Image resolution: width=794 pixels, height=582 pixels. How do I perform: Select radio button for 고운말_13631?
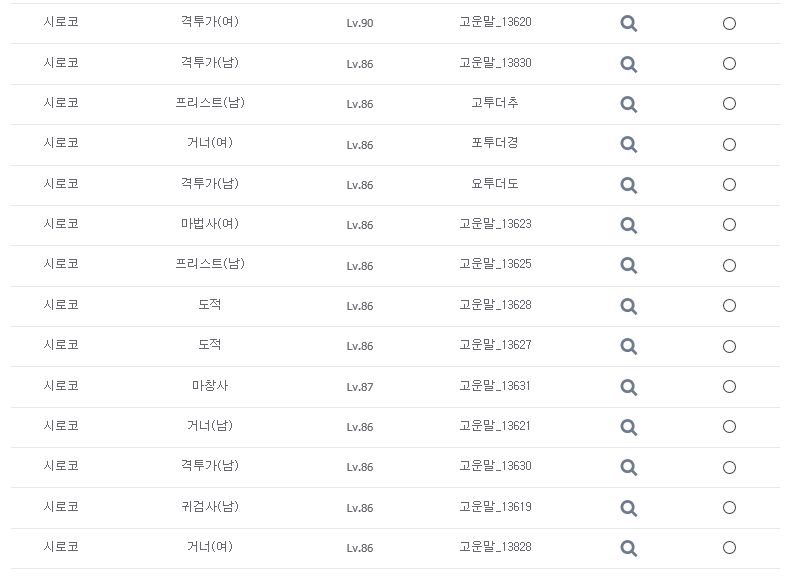tap(729, 386)
